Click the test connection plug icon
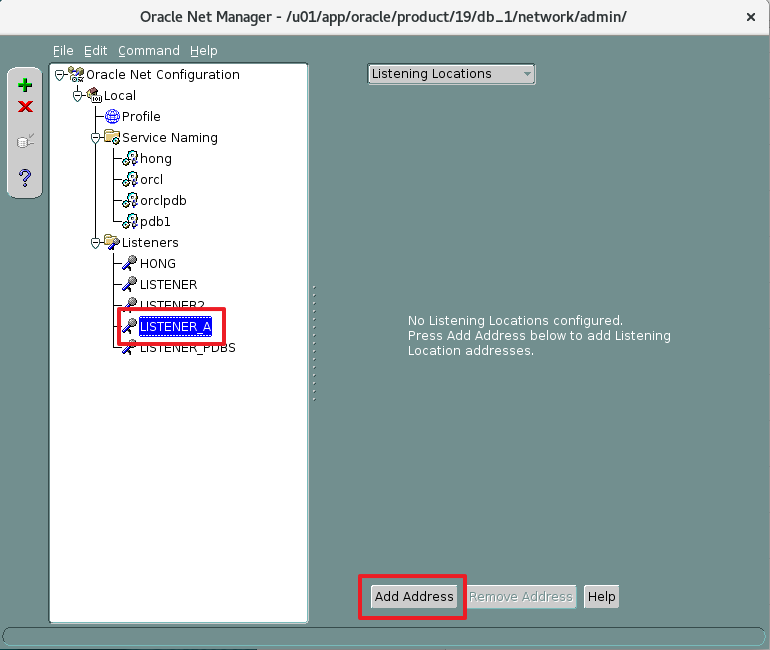770x650 pixels. (25, 141)
